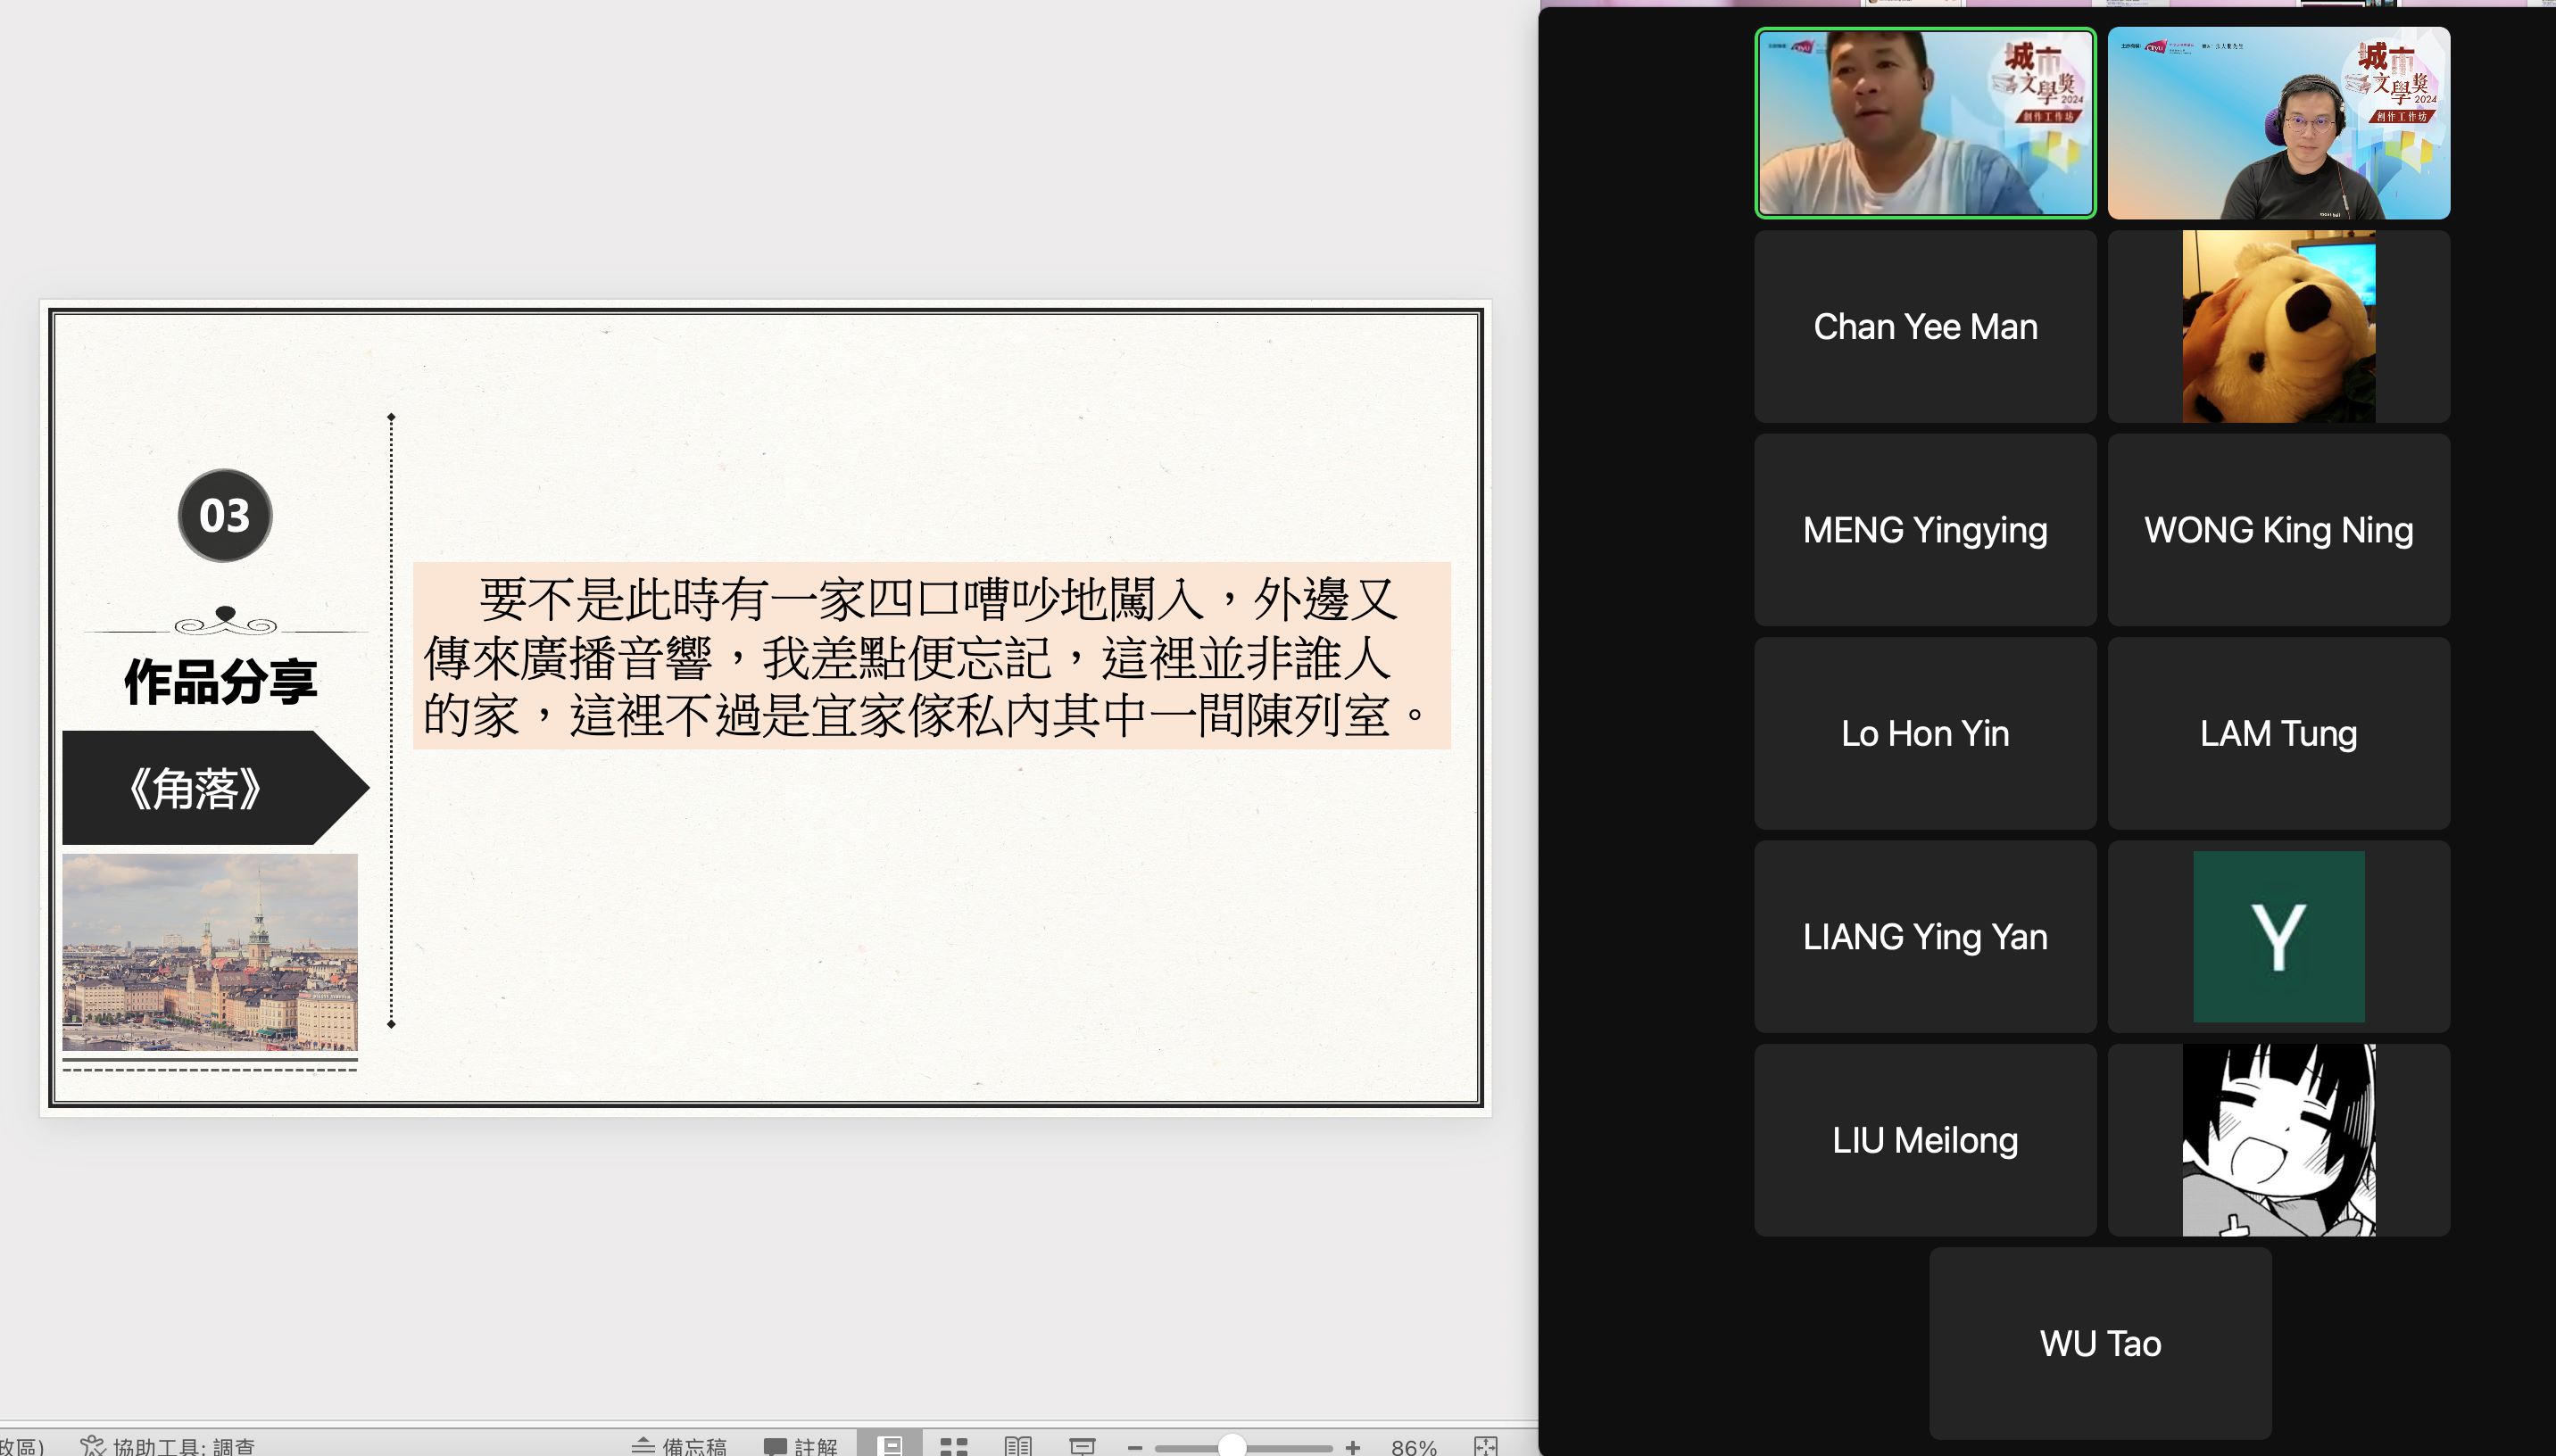
Task: Click the zoom in plus button
Action: click(1353, 1447)
